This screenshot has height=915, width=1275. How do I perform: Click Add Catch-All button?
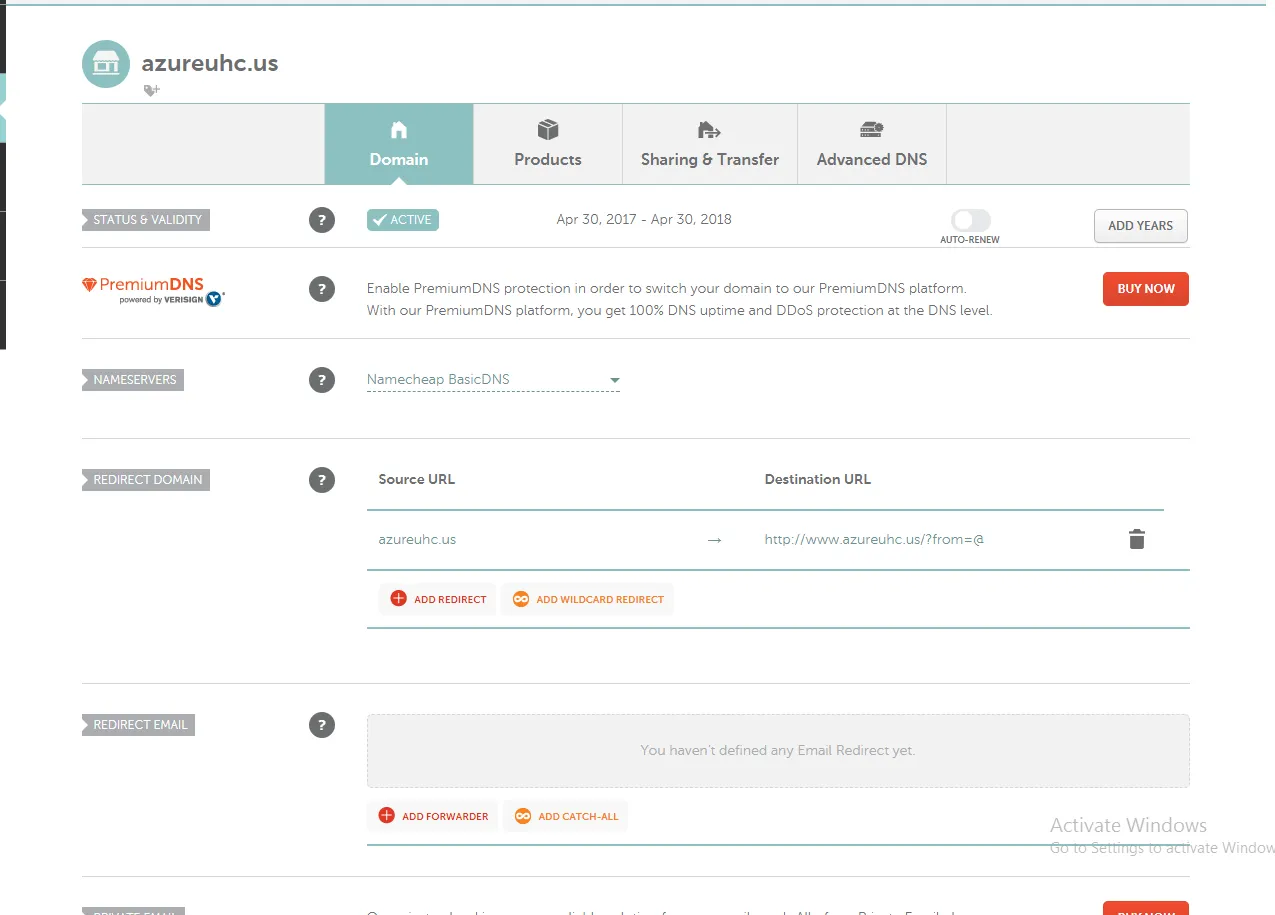(565, 816)
